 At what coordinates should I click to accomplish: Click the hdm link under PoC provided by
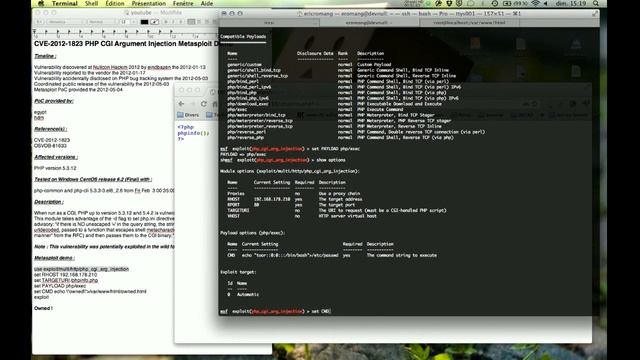coord(39,118)
